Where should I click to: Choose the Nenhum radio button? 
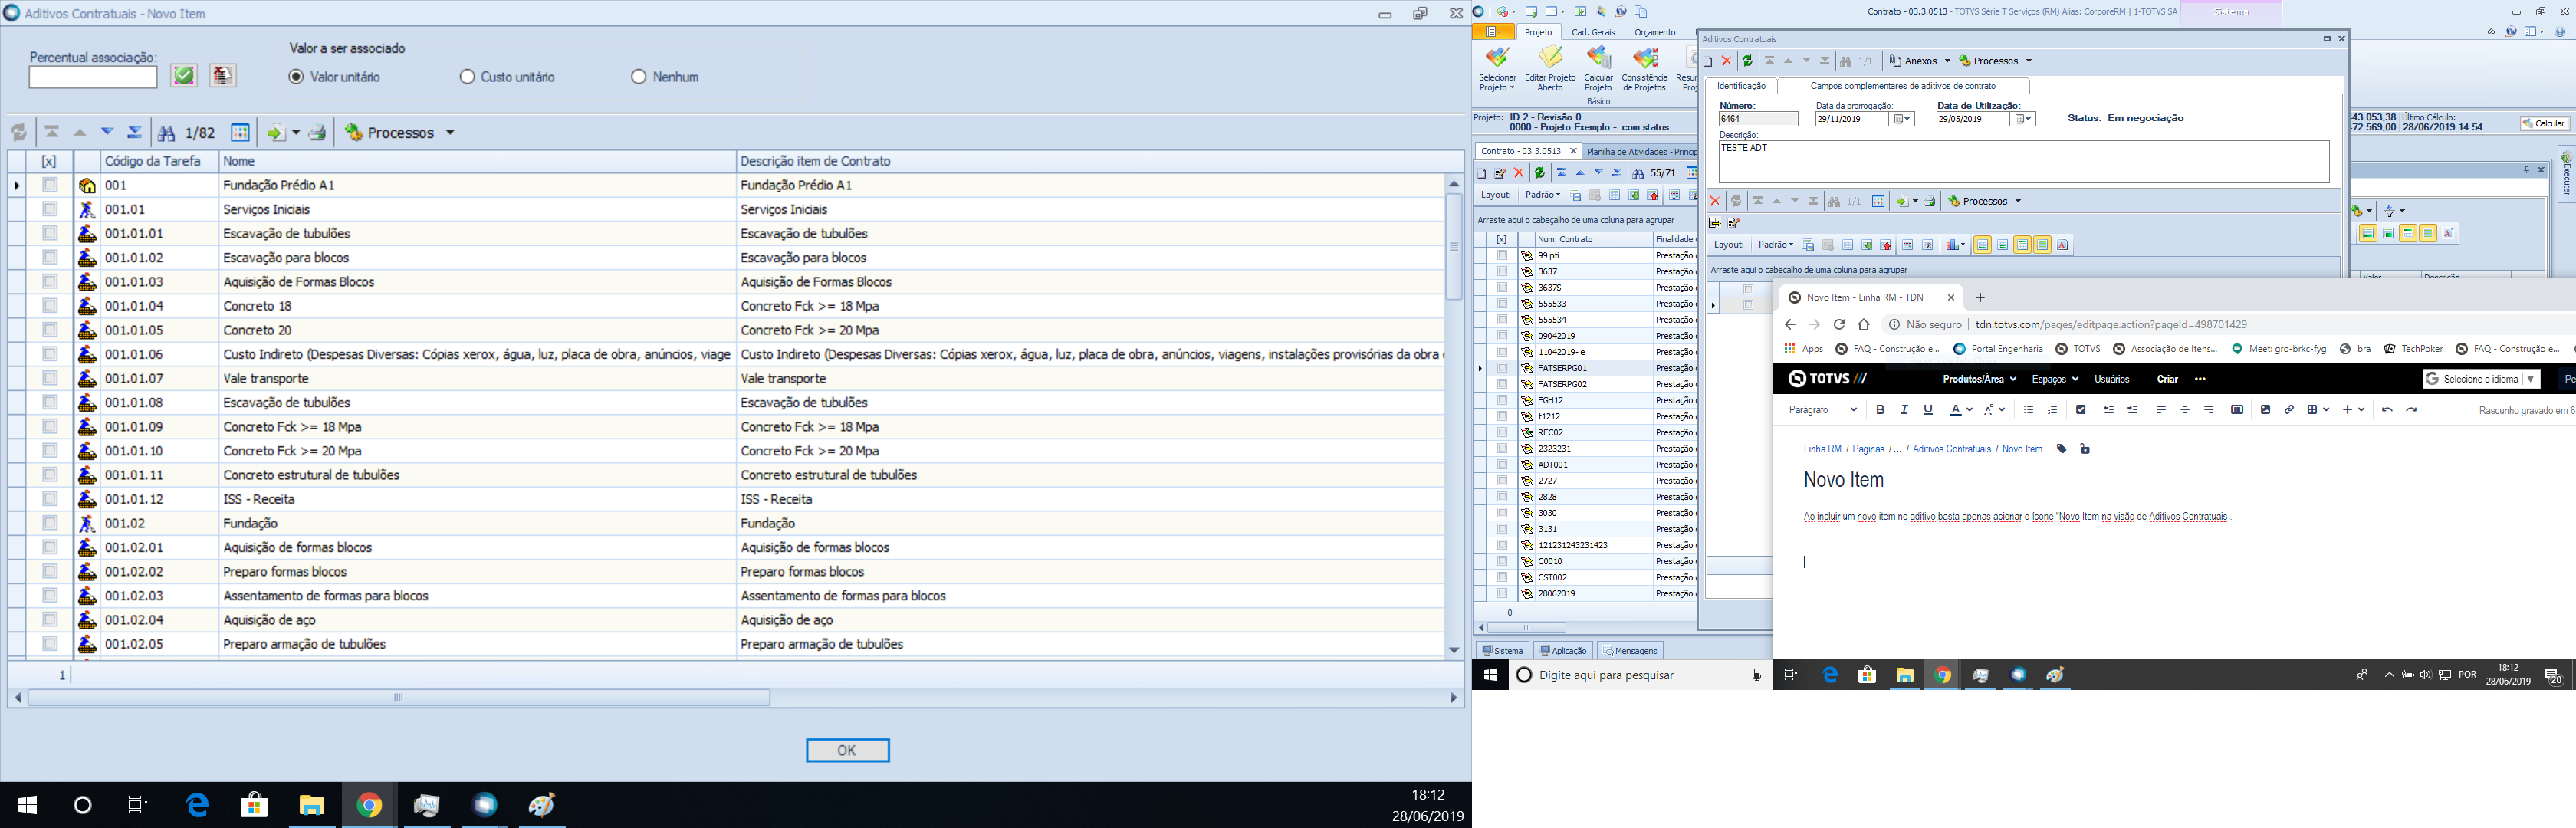(x=639, y=77)
